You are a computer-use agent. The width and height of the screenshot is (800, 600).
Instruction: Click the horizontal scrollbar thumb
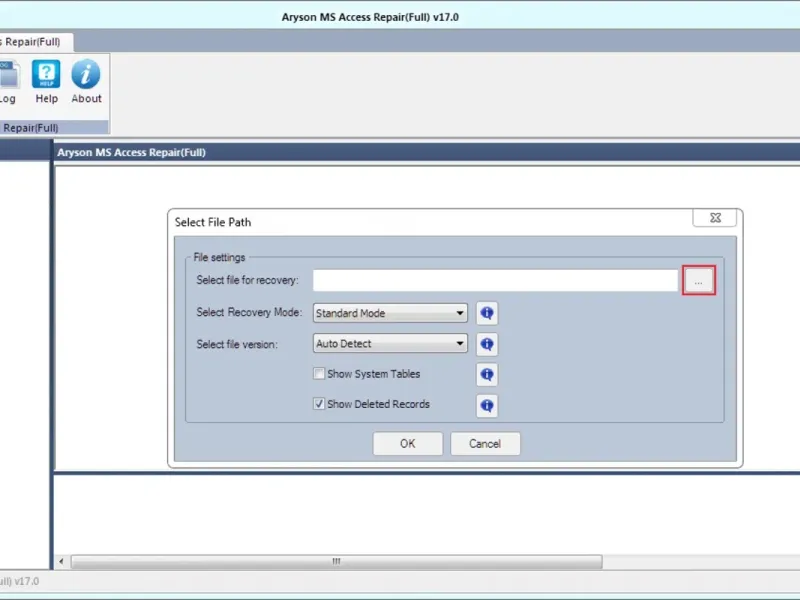pos(336,562)
